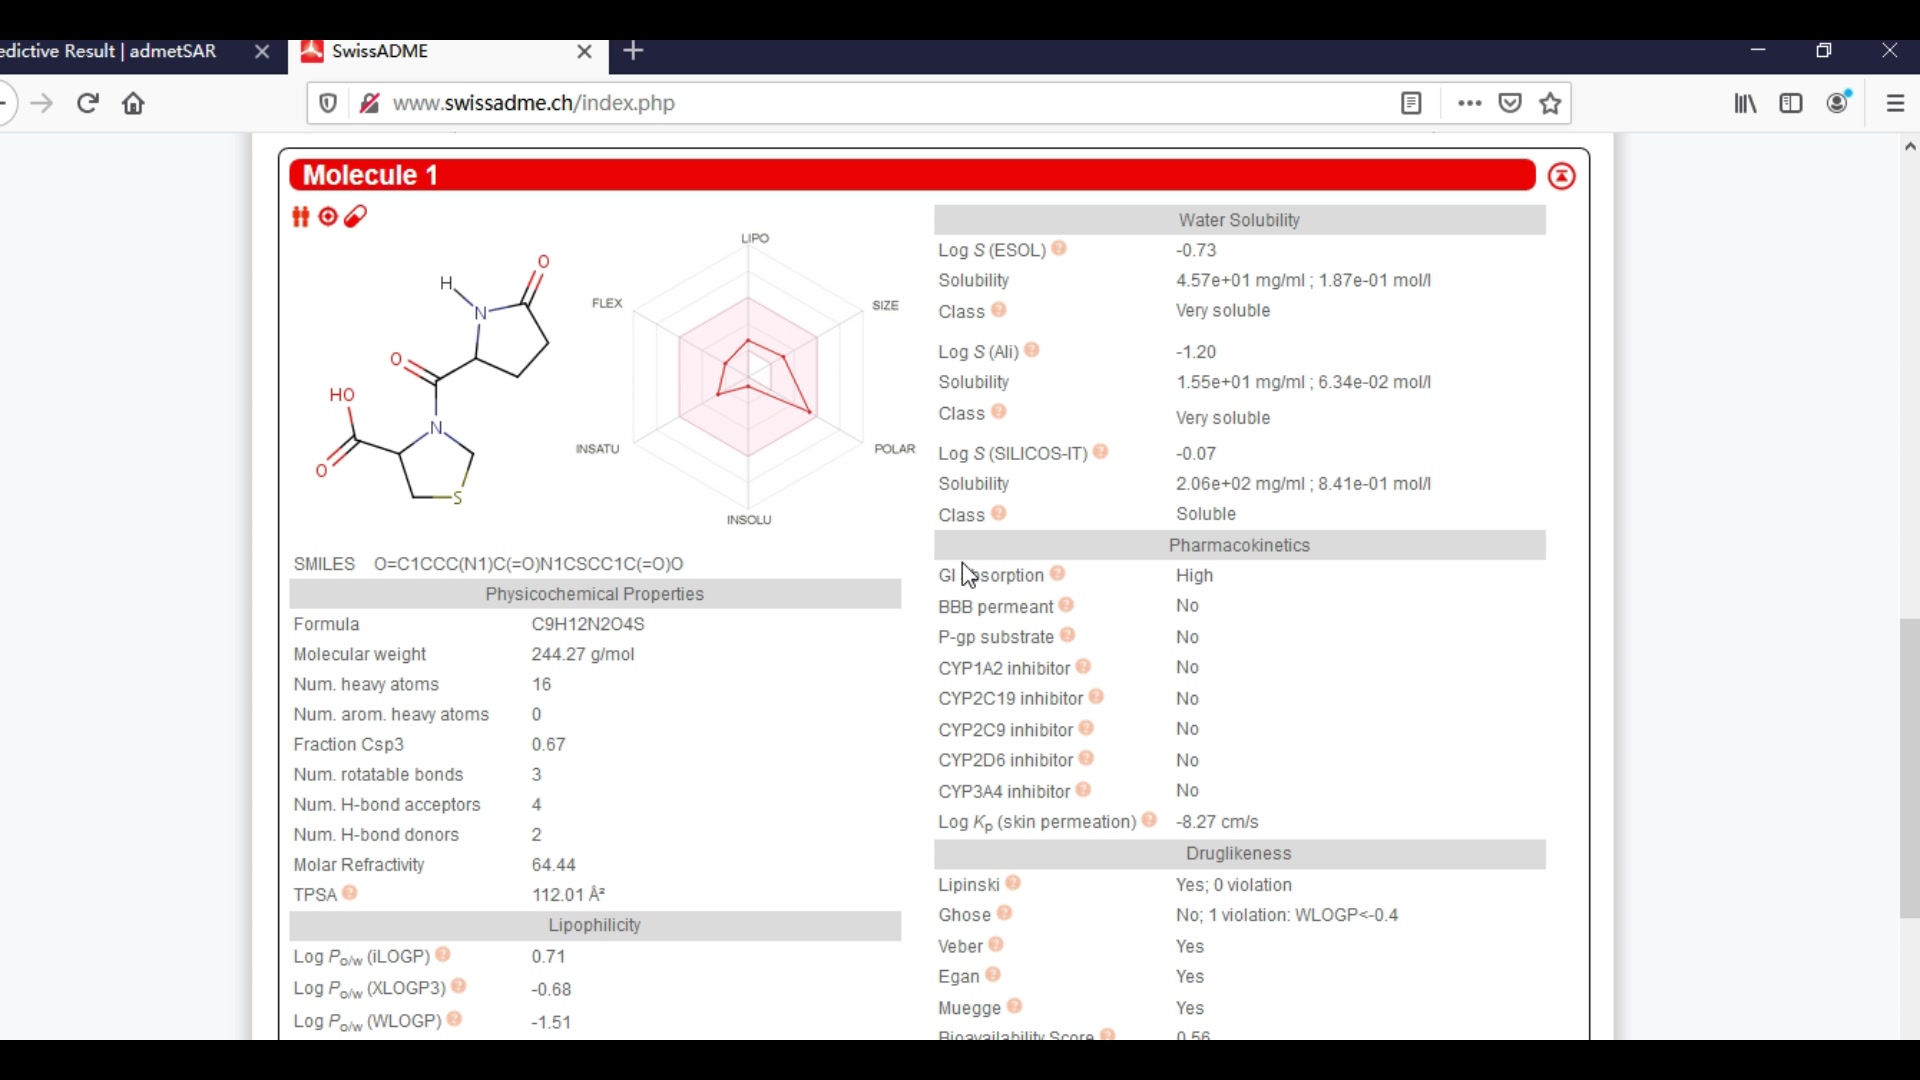Open the page actions ellipsis menu
The height and width of the screenshot is (1080, 1920).
click(x=1468, y=103)
